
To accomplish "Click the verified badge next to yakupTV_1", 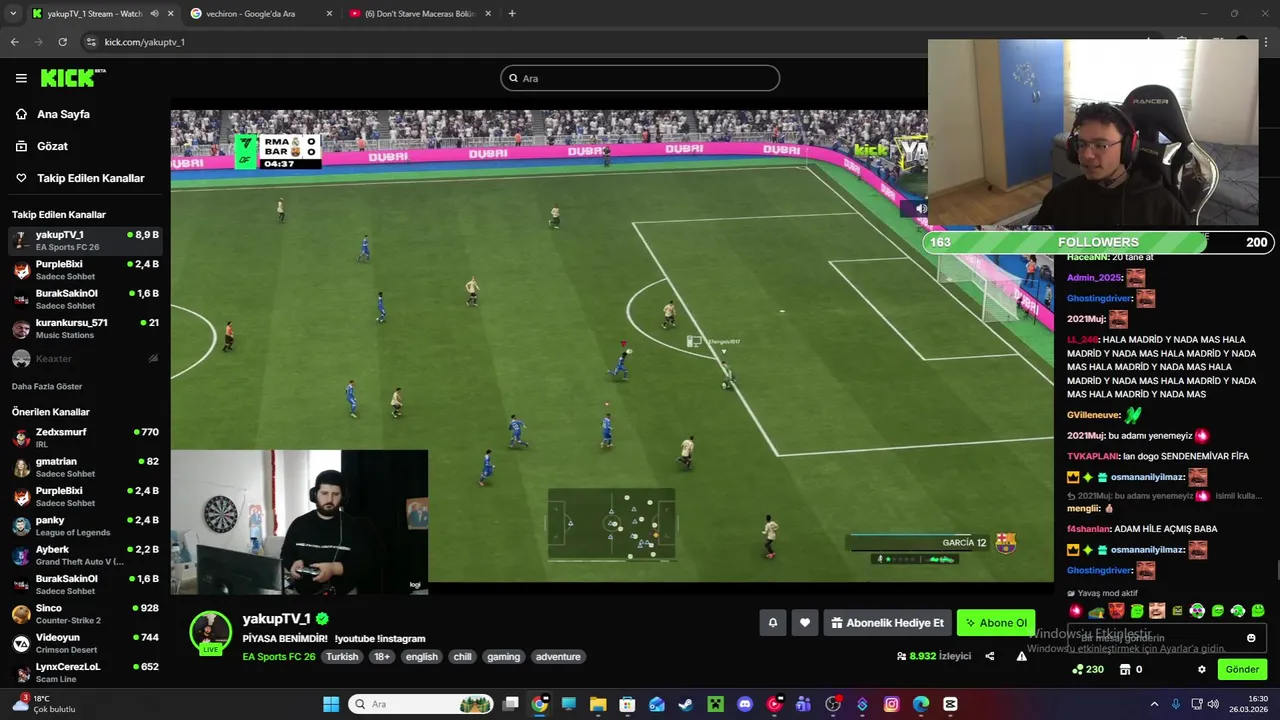I will click(322, 619).
